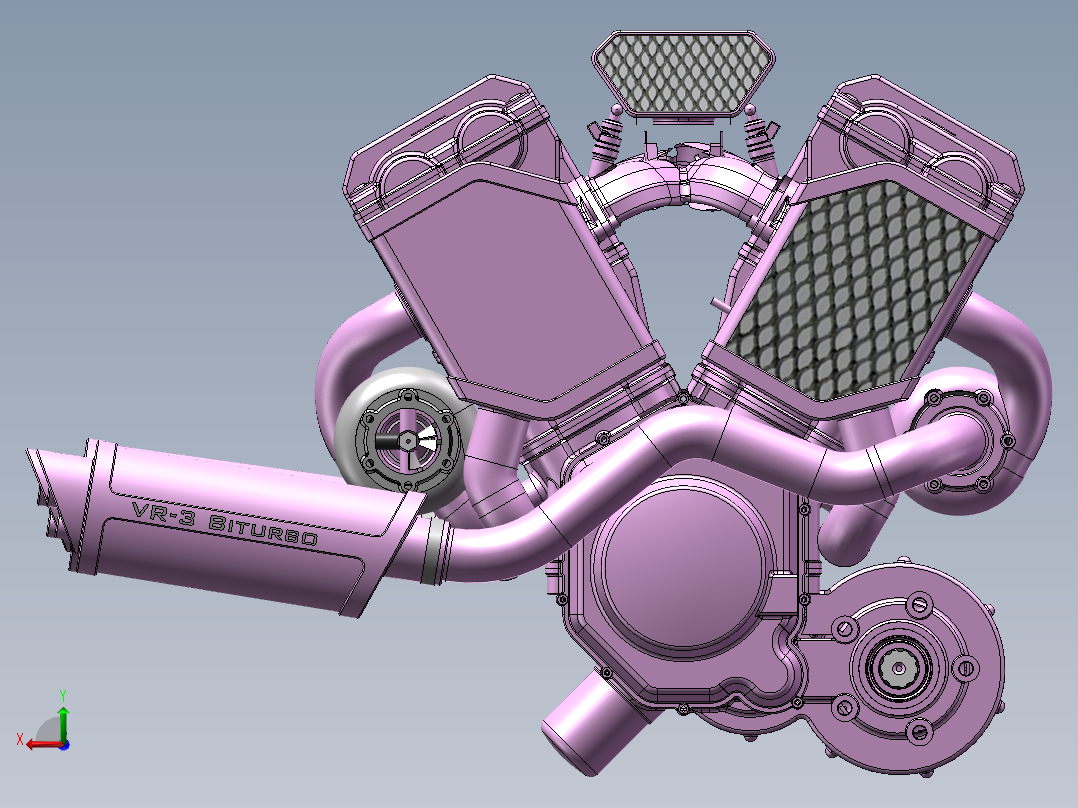This screenshot has width=1078, height=808.
Task: Click the XYZ coordinate triad
Action: [45, 722]
